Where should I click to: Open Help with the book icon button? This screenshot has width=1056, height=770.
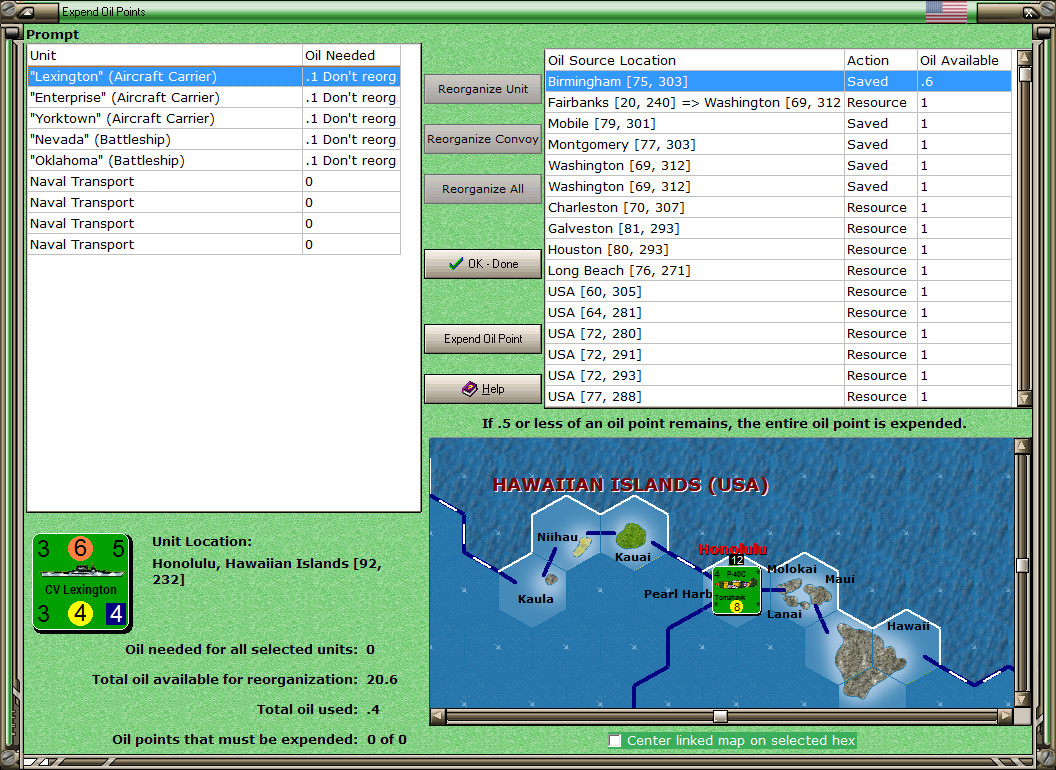point(483,389)
